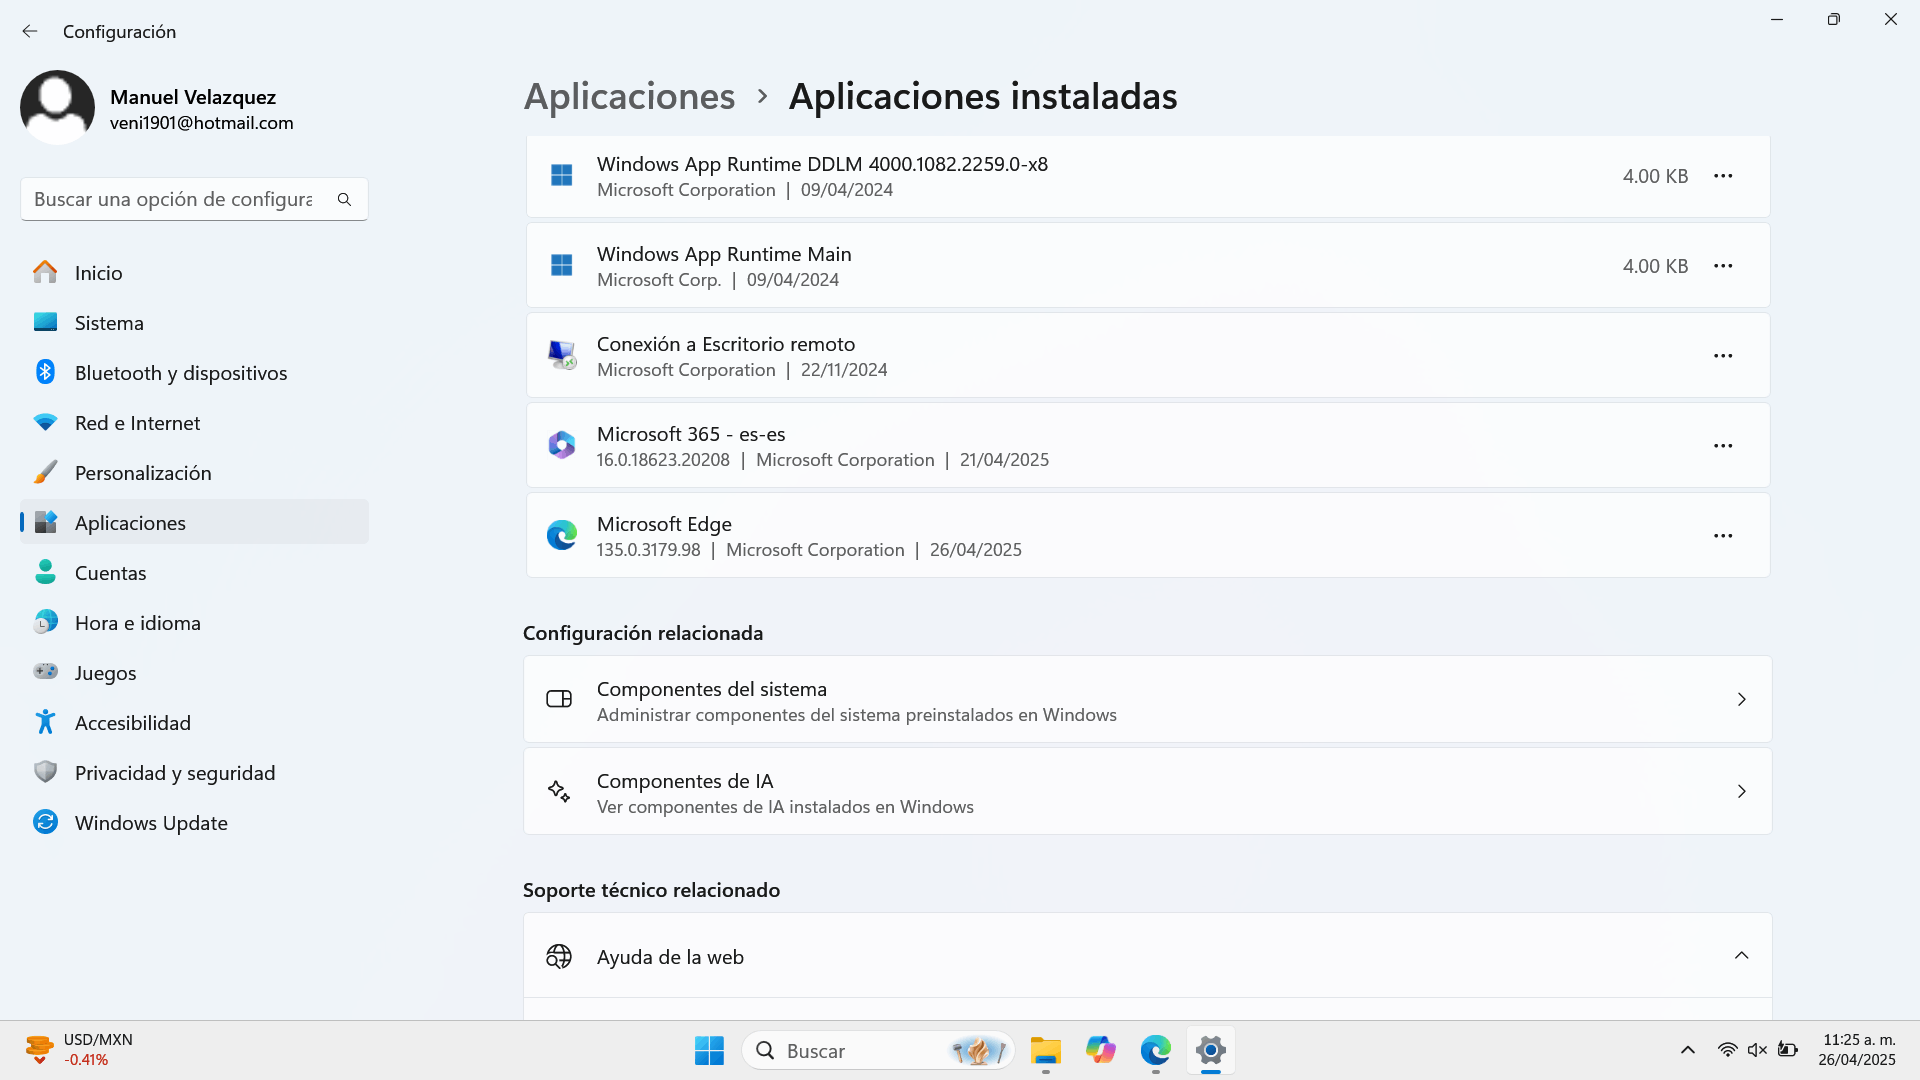1920x1080 pixels.
Task: Click Aplicaciones breadcrumb link
Action: click(629, 97)
